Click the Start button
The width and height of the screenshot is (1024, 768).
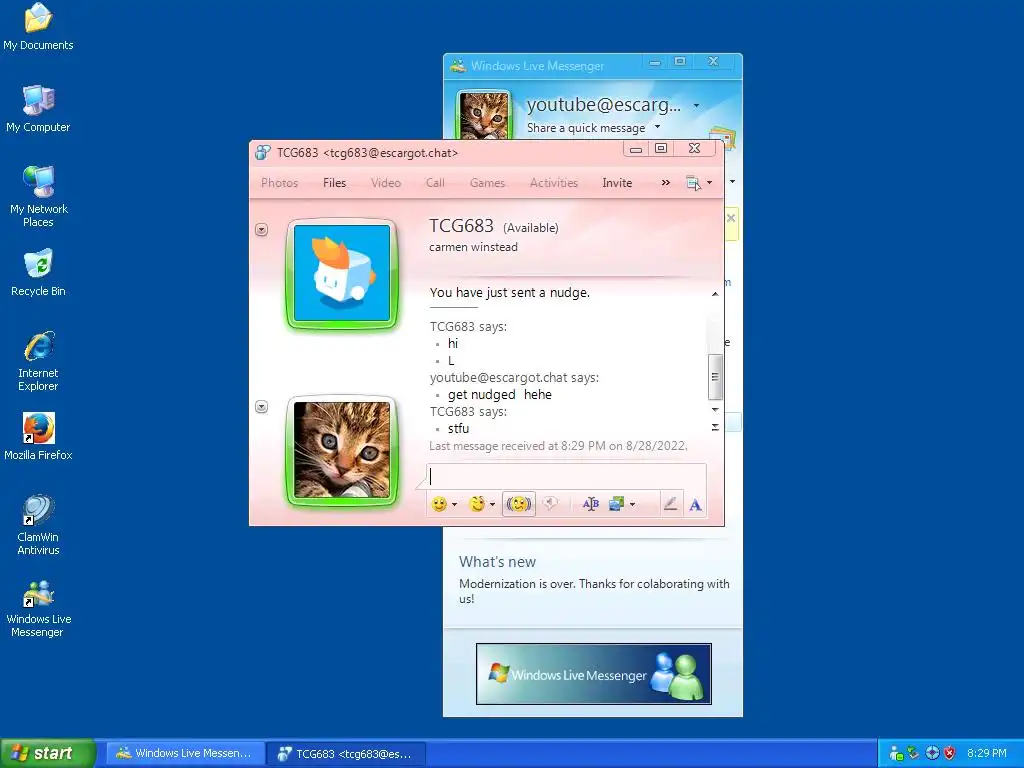pyautogui.click(x=48, y=753)
